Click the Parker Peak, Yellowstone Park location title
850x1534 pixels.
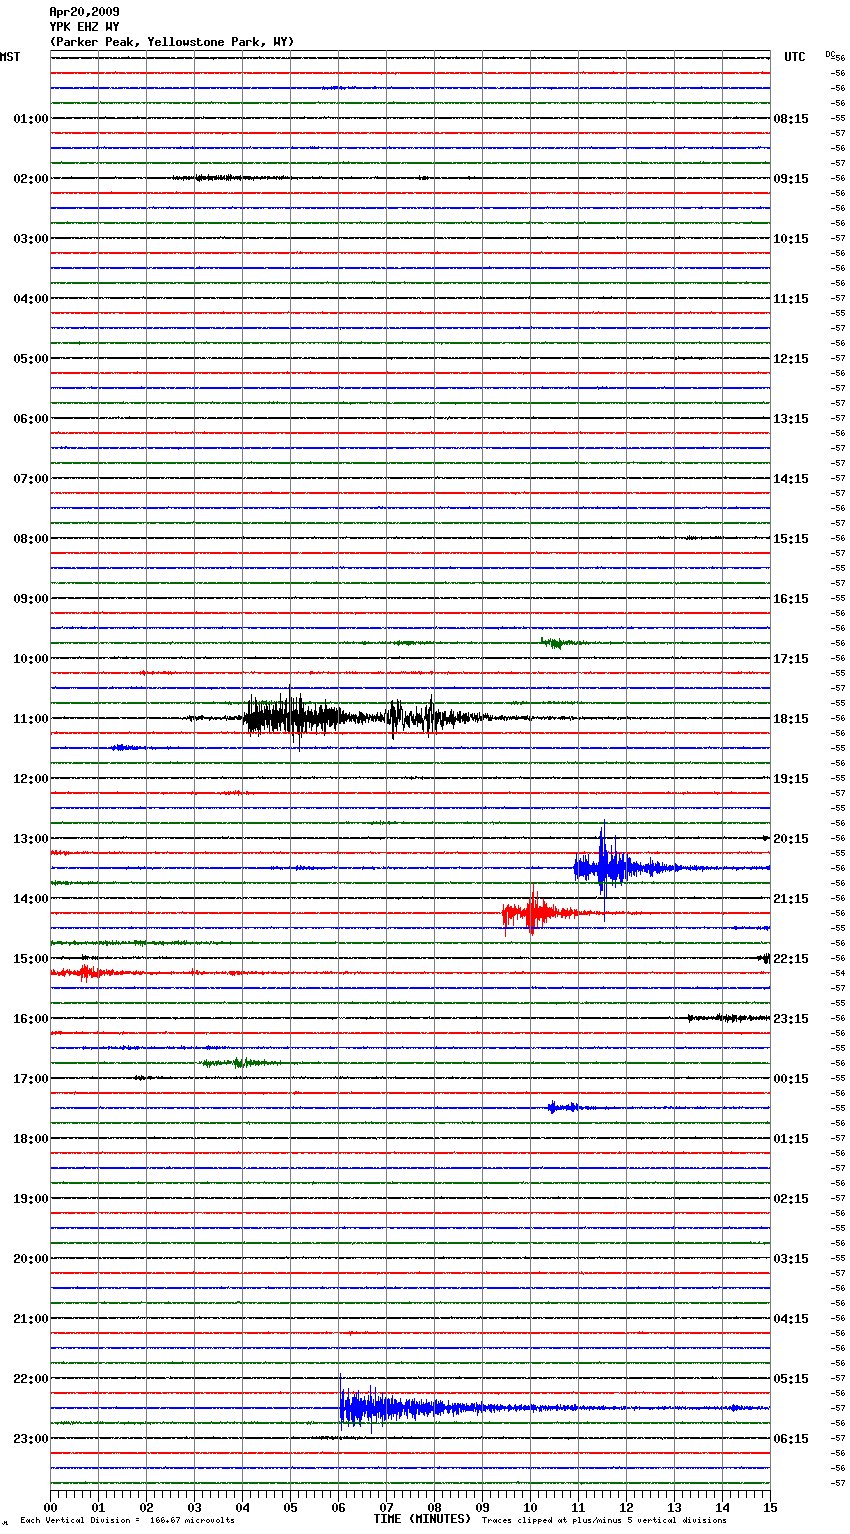pyautogui.click(x=171, y=42)
